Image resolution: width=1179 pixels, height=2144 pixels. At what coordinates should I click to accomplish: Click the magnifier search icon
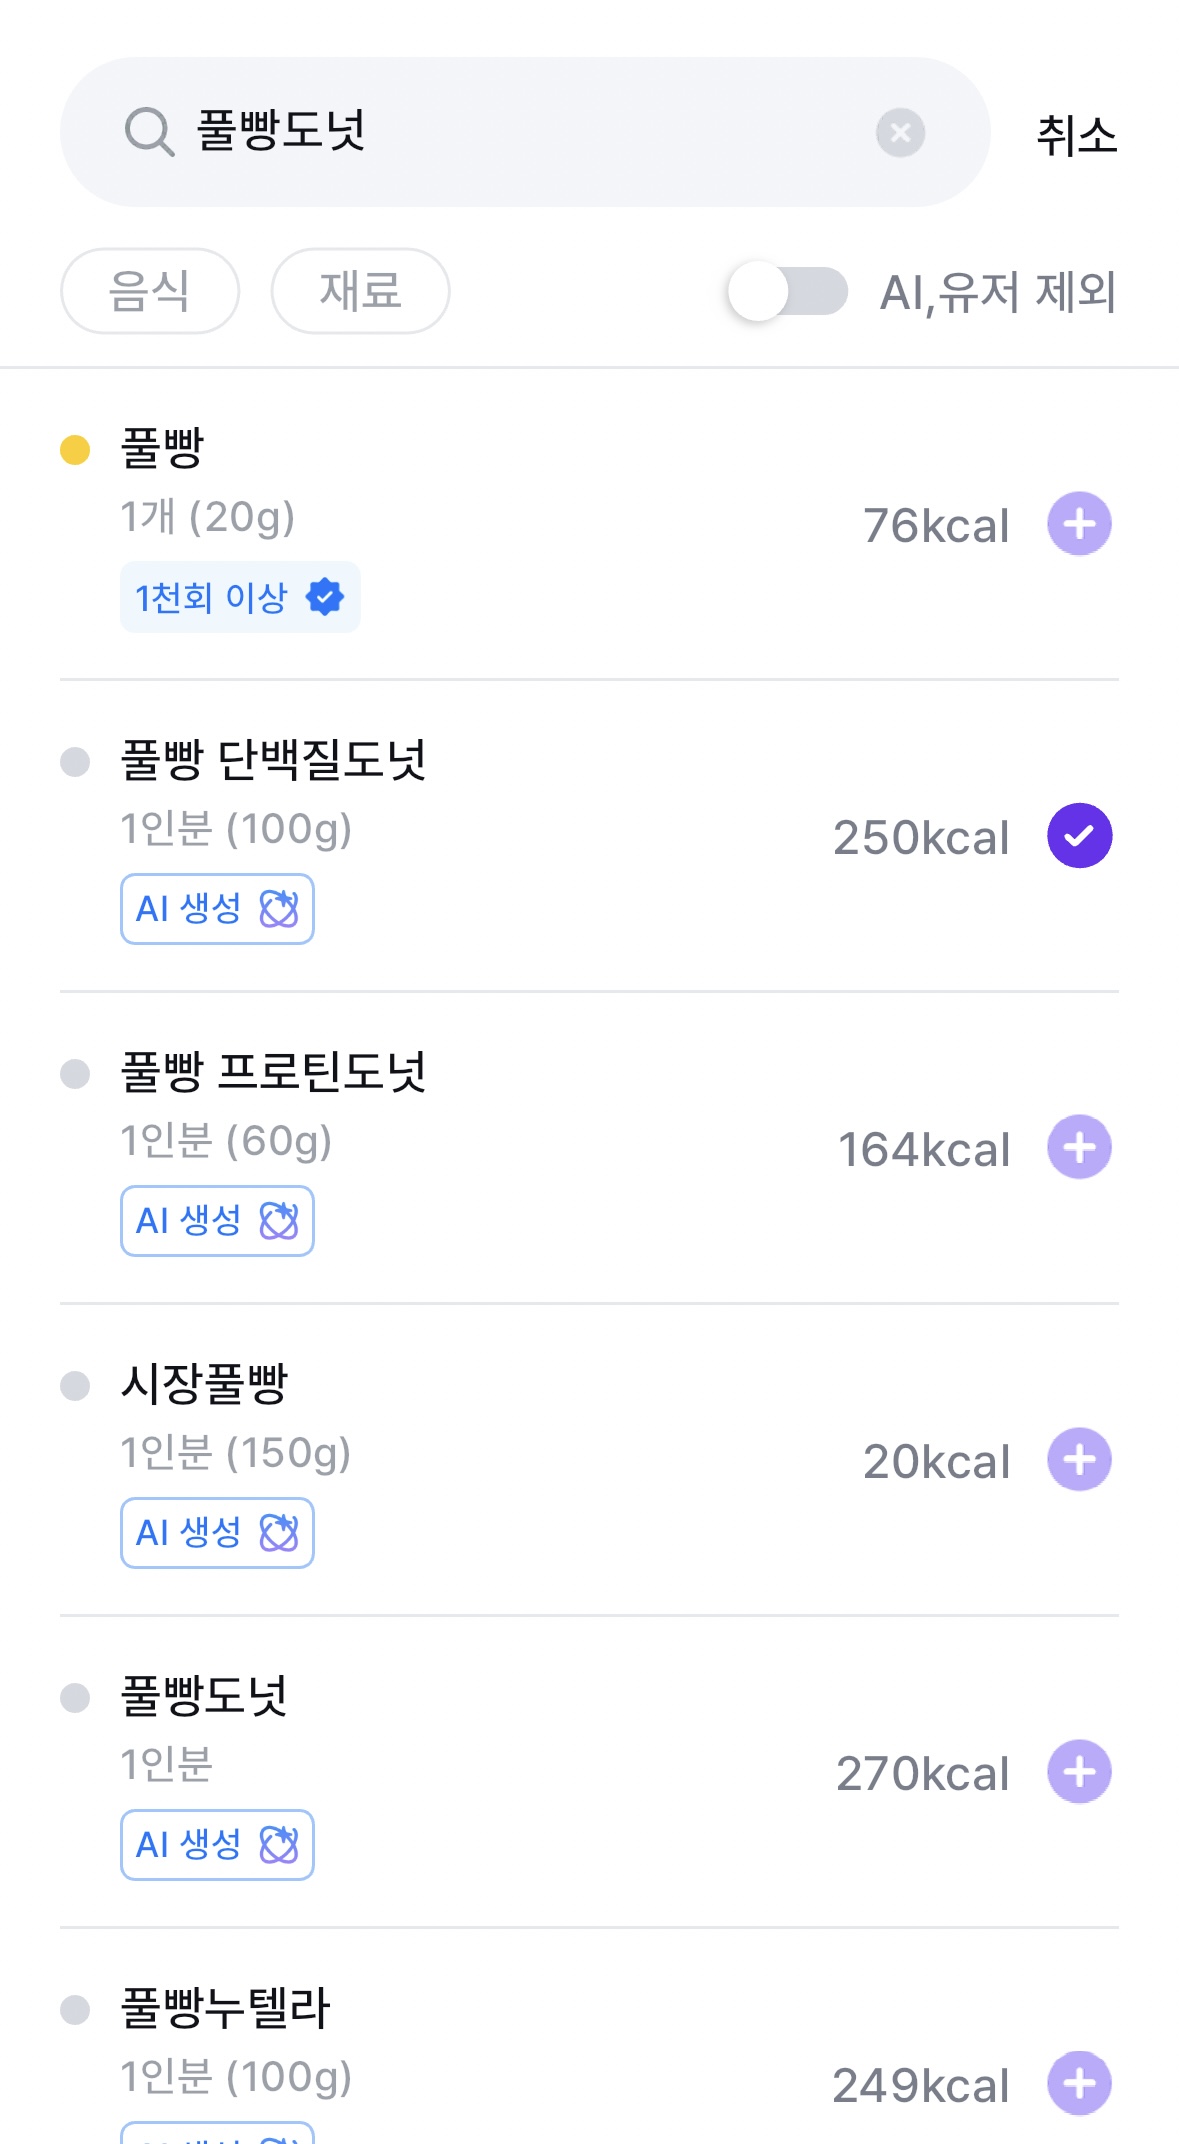[x=149, y=133]
